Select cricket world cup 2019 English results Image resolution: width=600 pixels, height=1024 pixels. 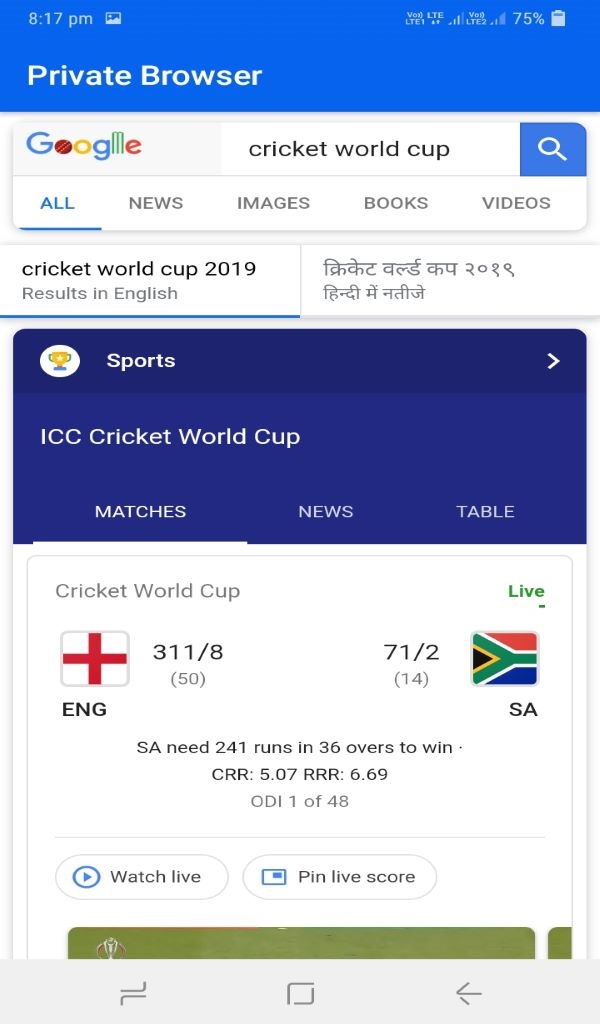click(x=150, y=281)
